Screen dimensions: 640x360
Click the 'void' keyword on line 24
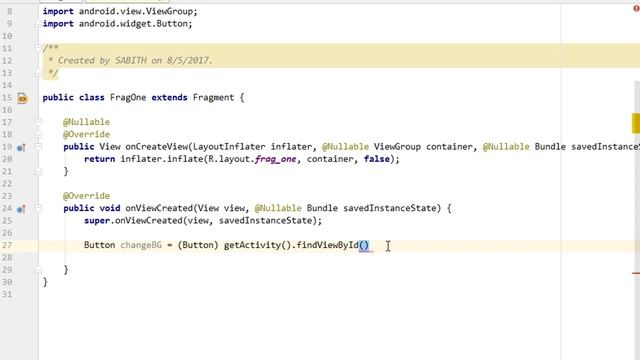point(110,209)
